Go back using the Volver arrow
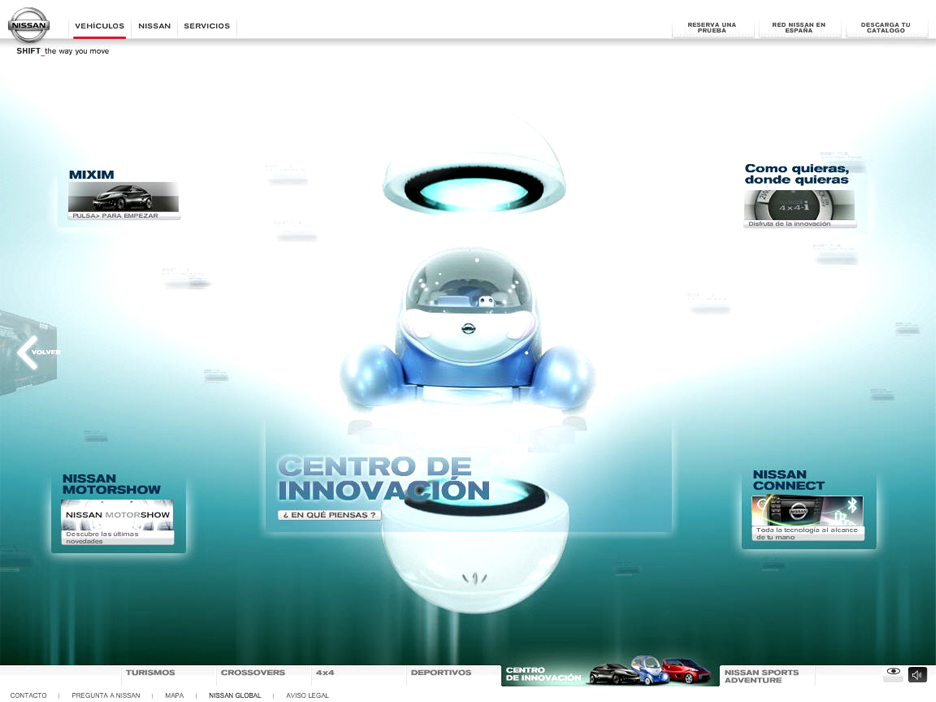Viewport: 936px width, 702px height. (x=29, y=352)
